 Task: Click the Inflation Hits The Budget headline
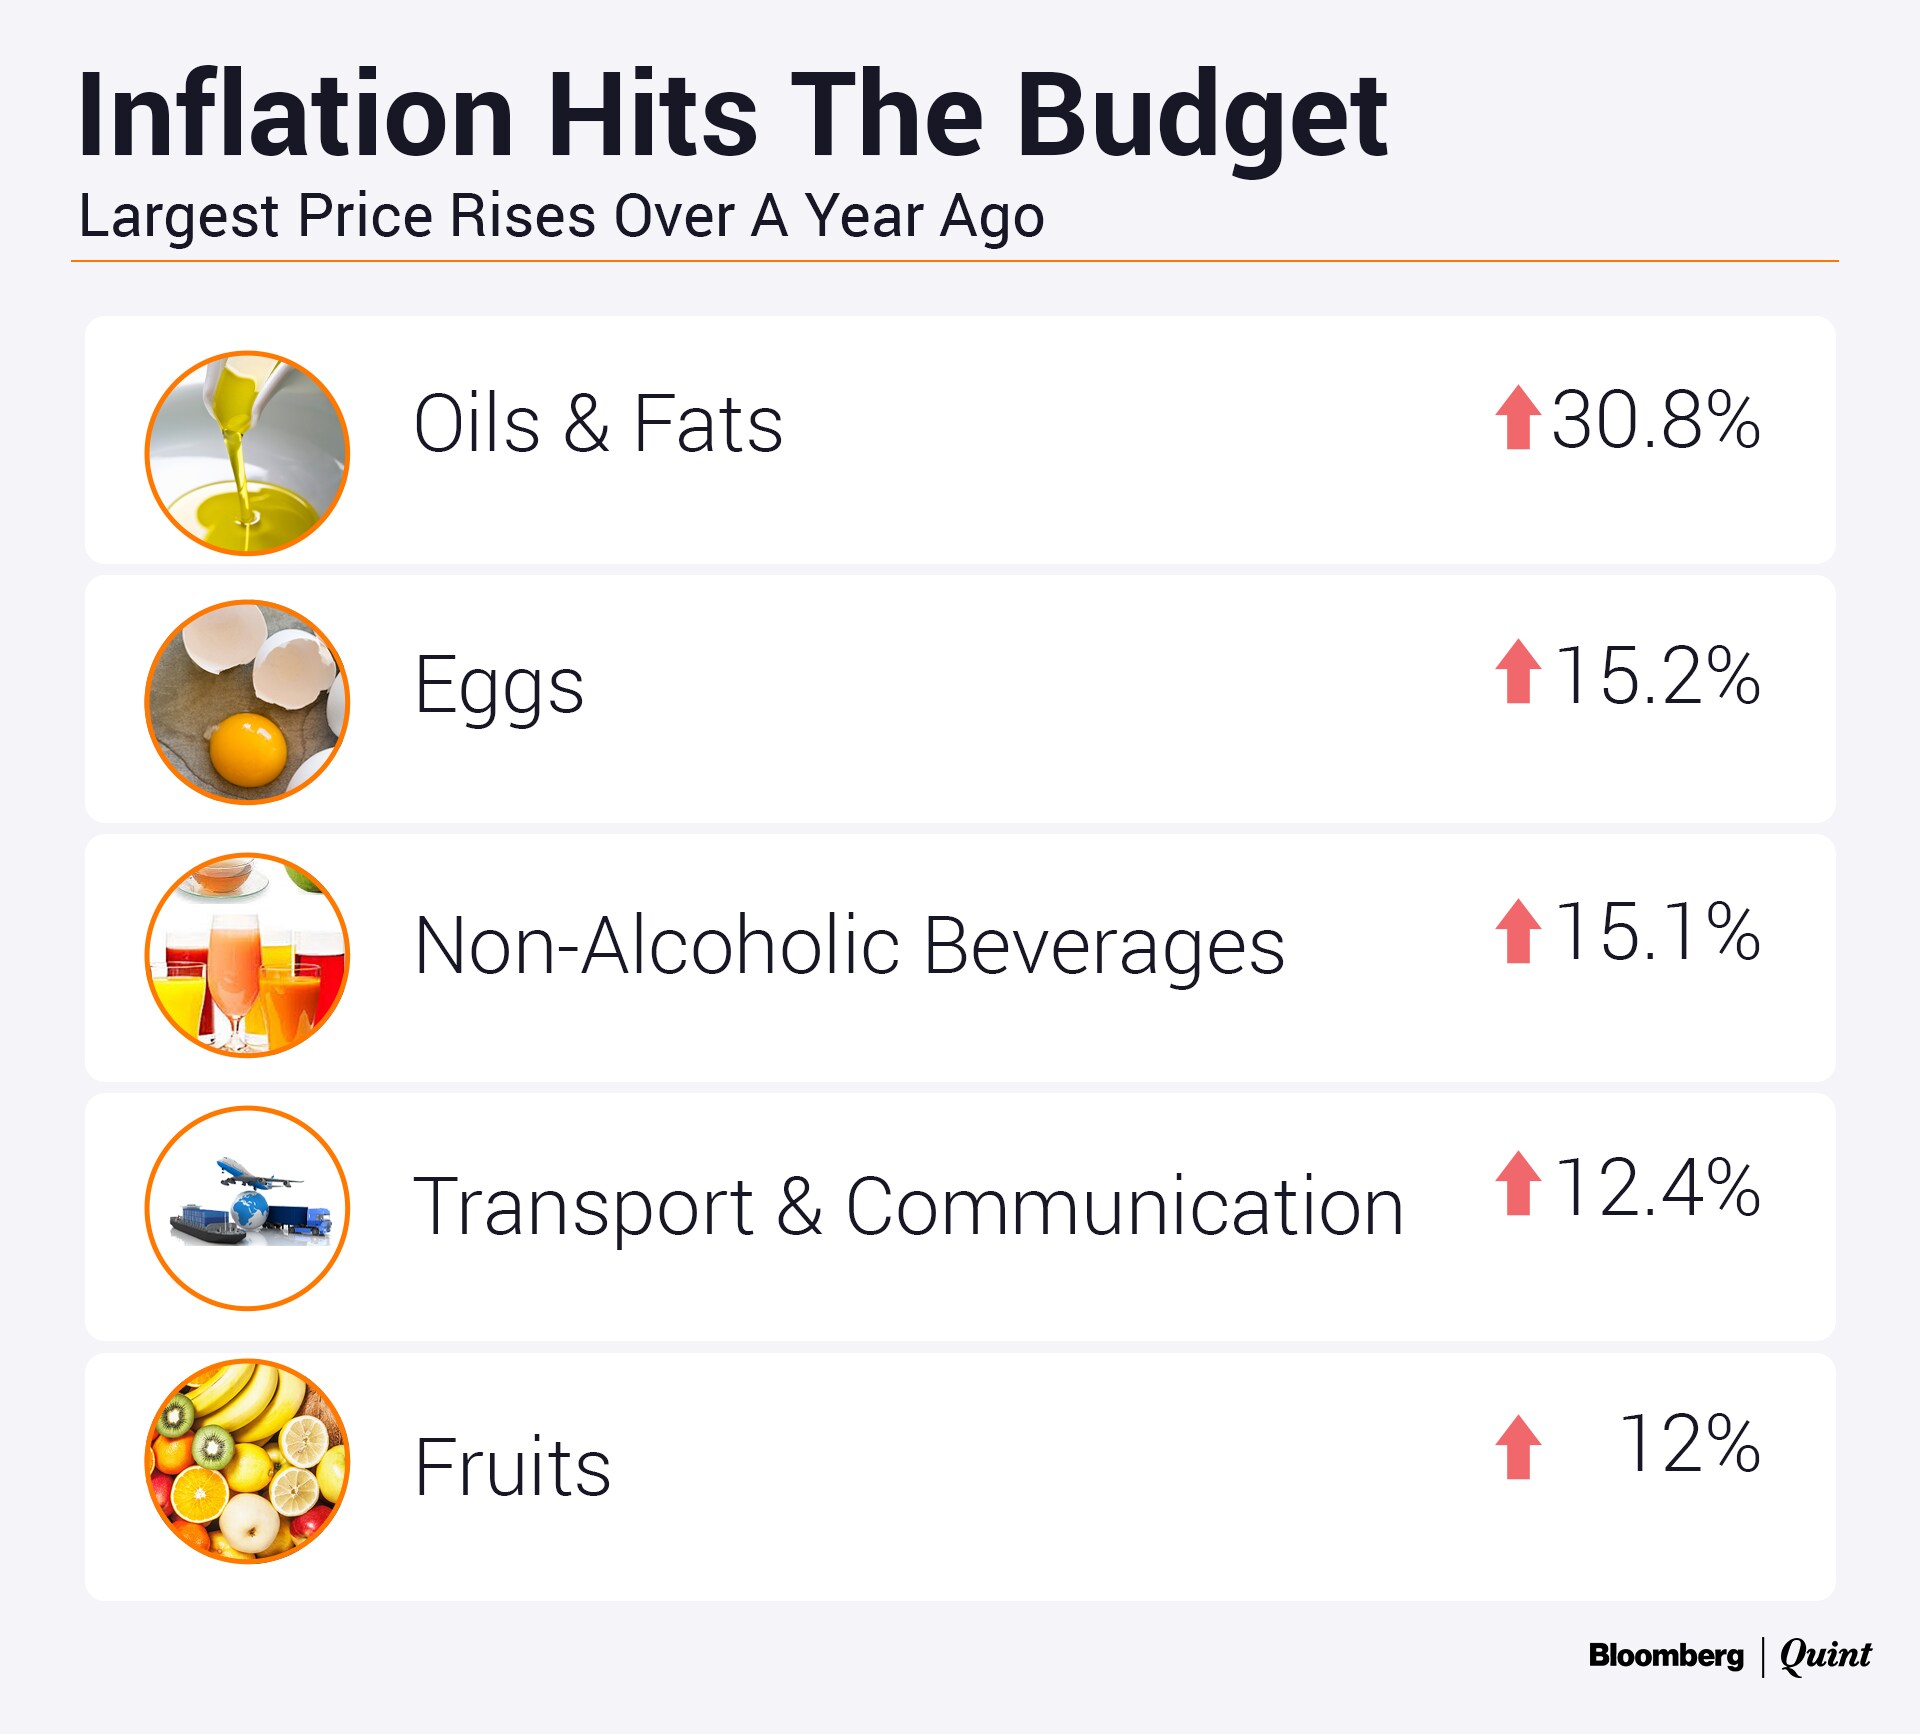(x=732, y=115)
